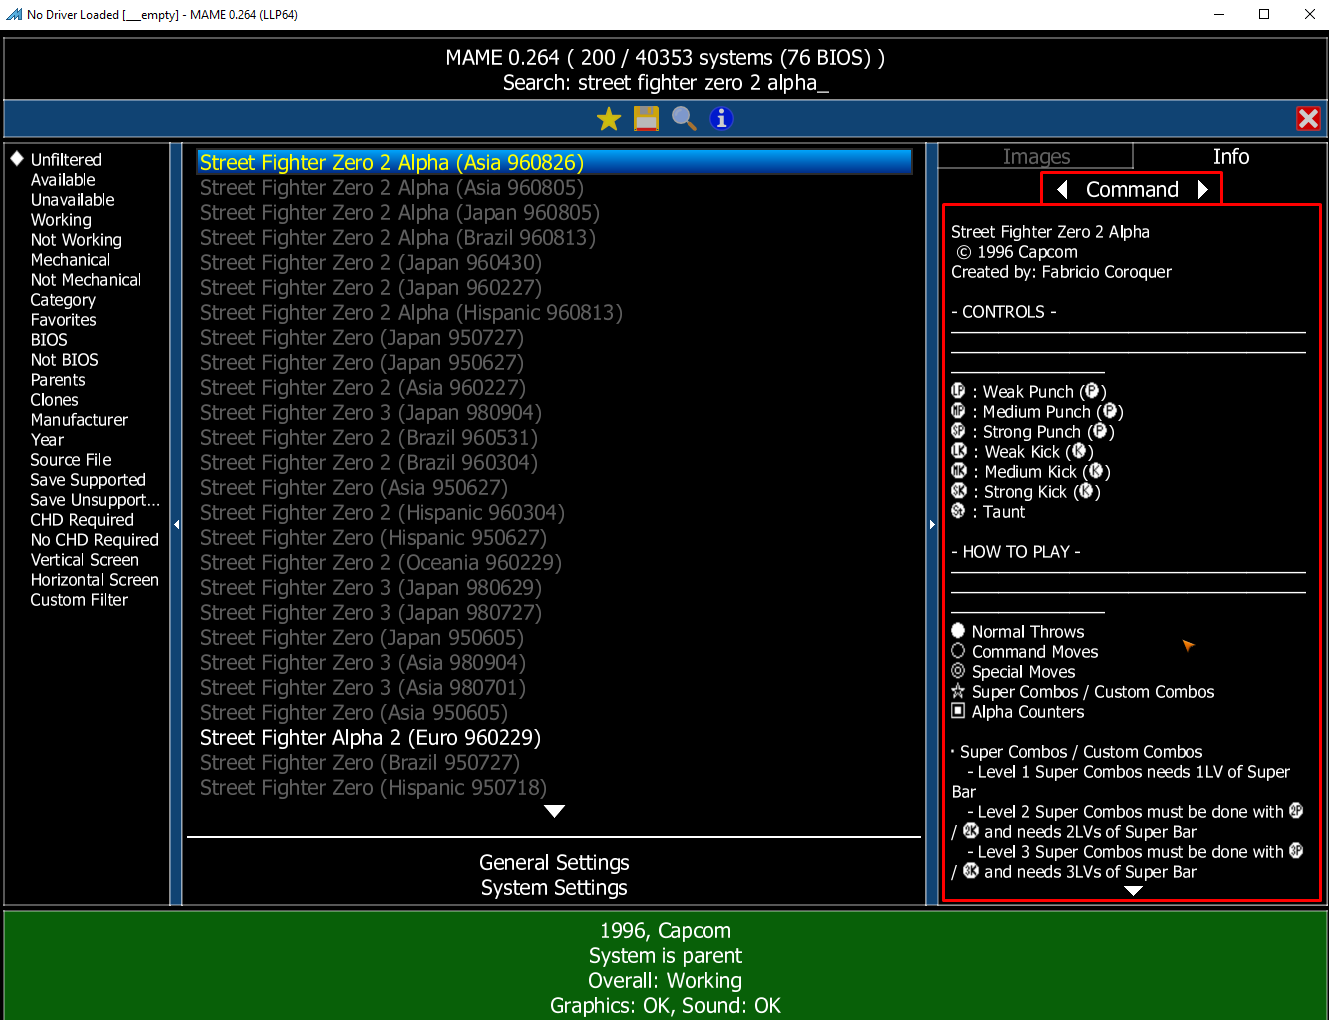Choose the Clones filter
The width and height of the screenshot is (1329, 1020).
[x=54, y=400]
